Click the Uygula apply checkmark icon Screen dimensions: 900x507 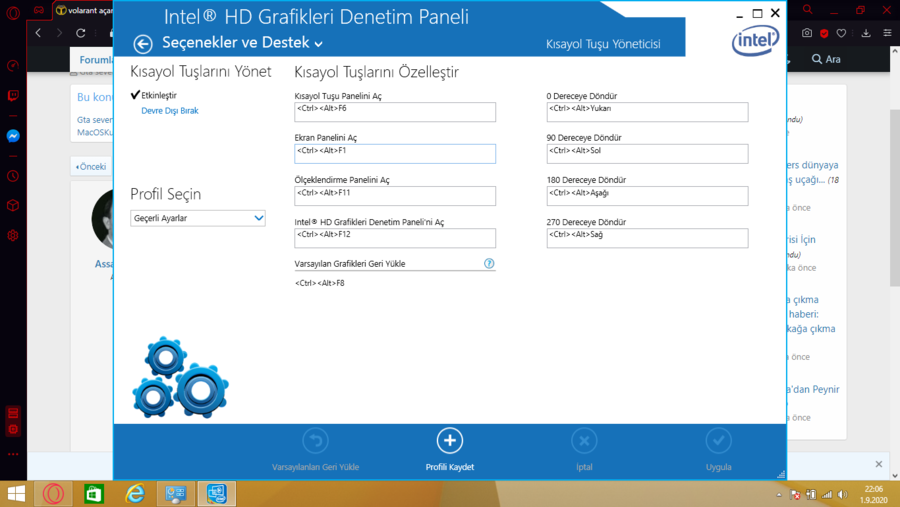click(719, 441)
